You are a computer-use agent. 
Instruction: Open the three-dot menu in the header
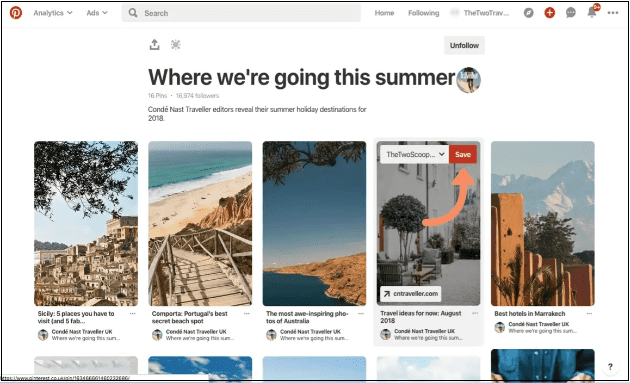click(613, 13)
